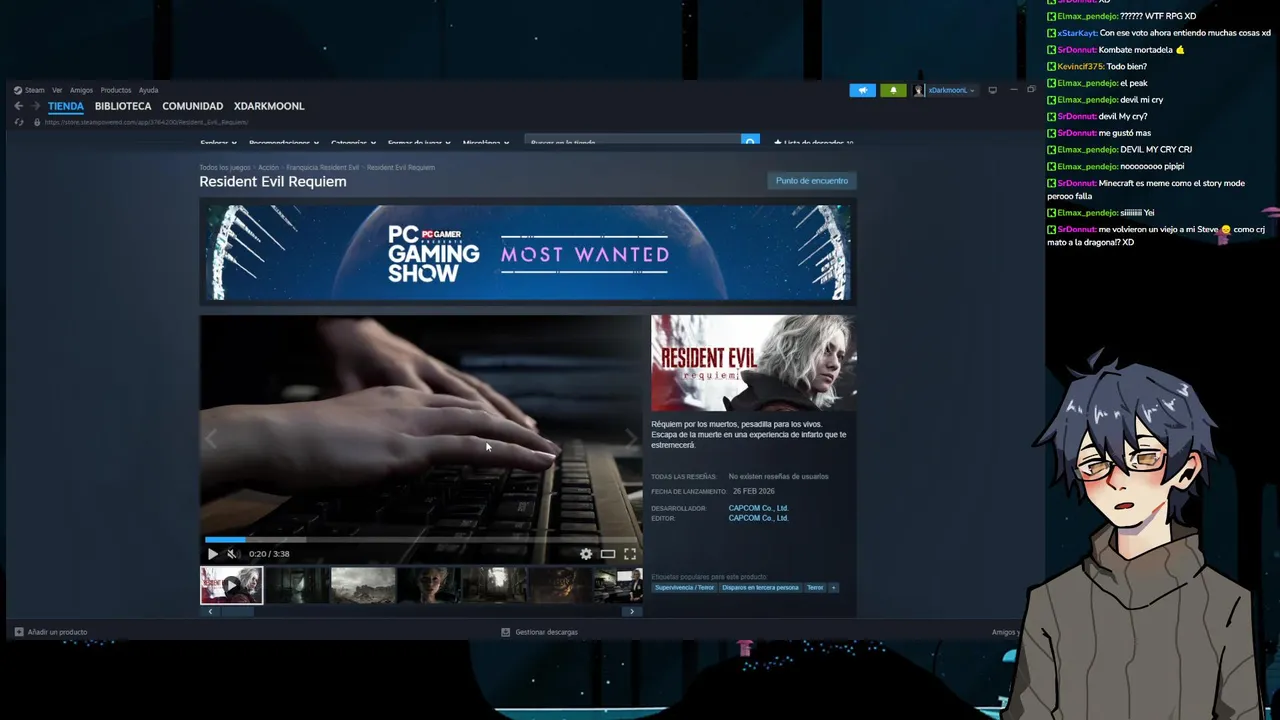Click the store URL address bar
Screen dimensions: 1280x720
146,122
